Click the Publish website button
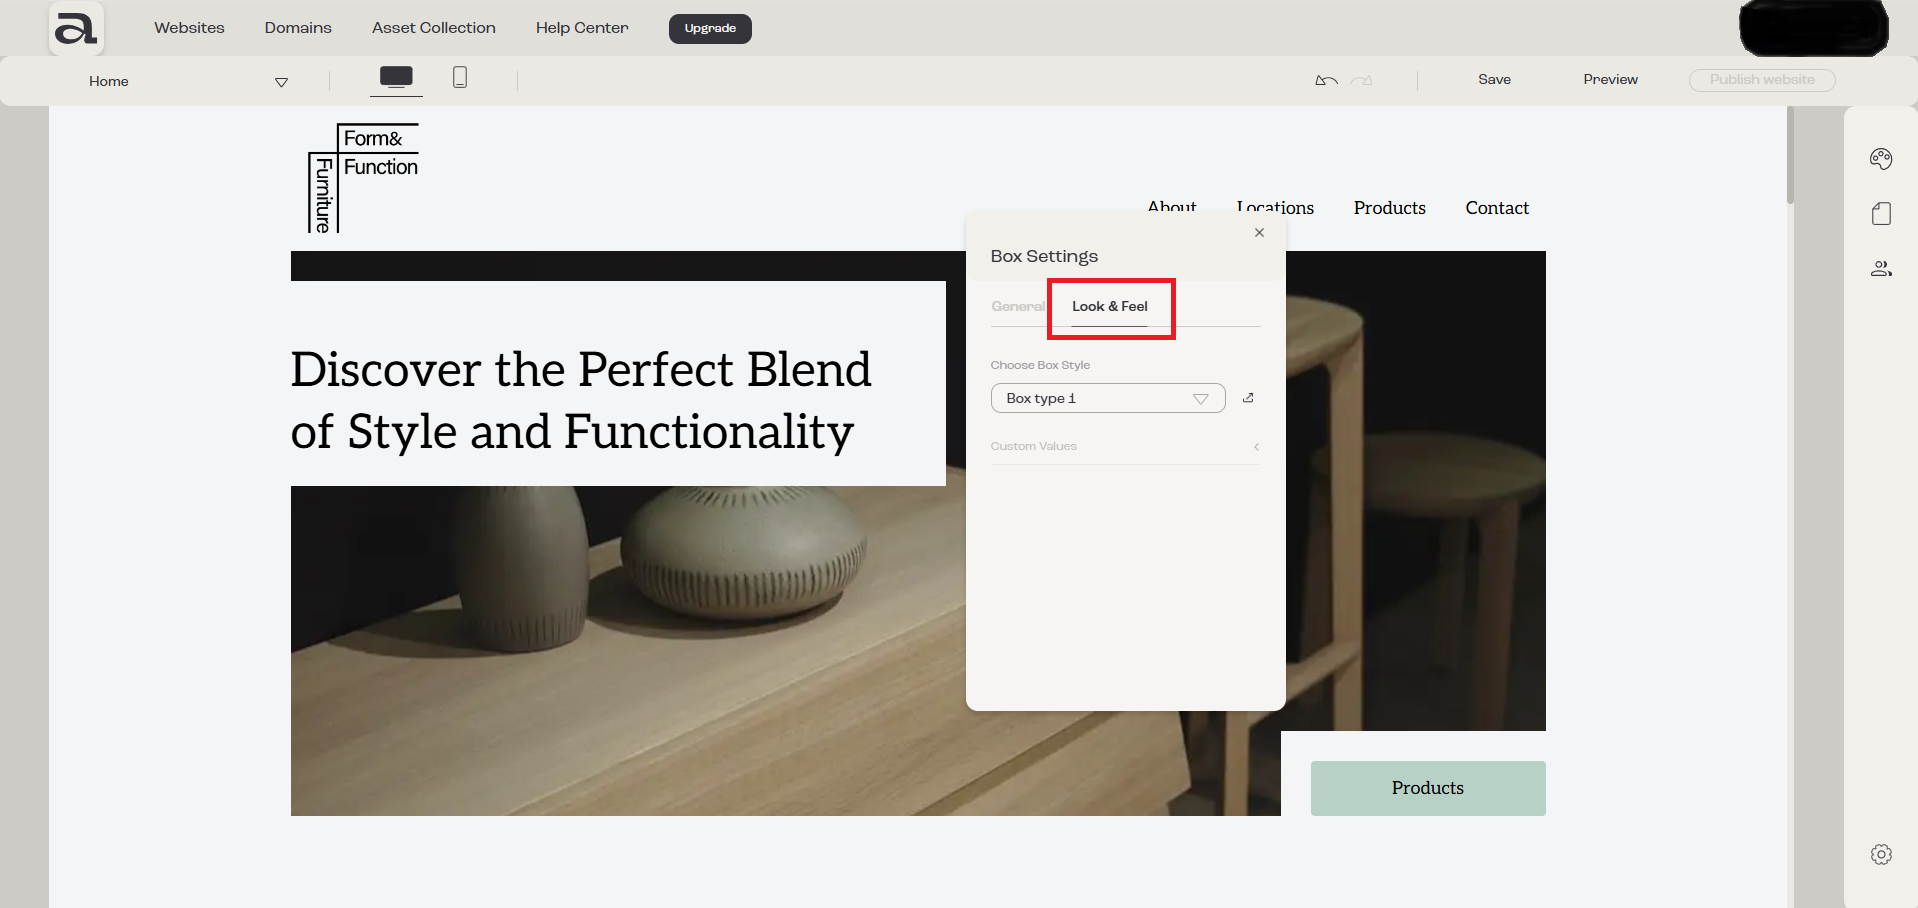Image resolution: width=1918 pixels, height=908 pixels. click(x=1762, y=80)
